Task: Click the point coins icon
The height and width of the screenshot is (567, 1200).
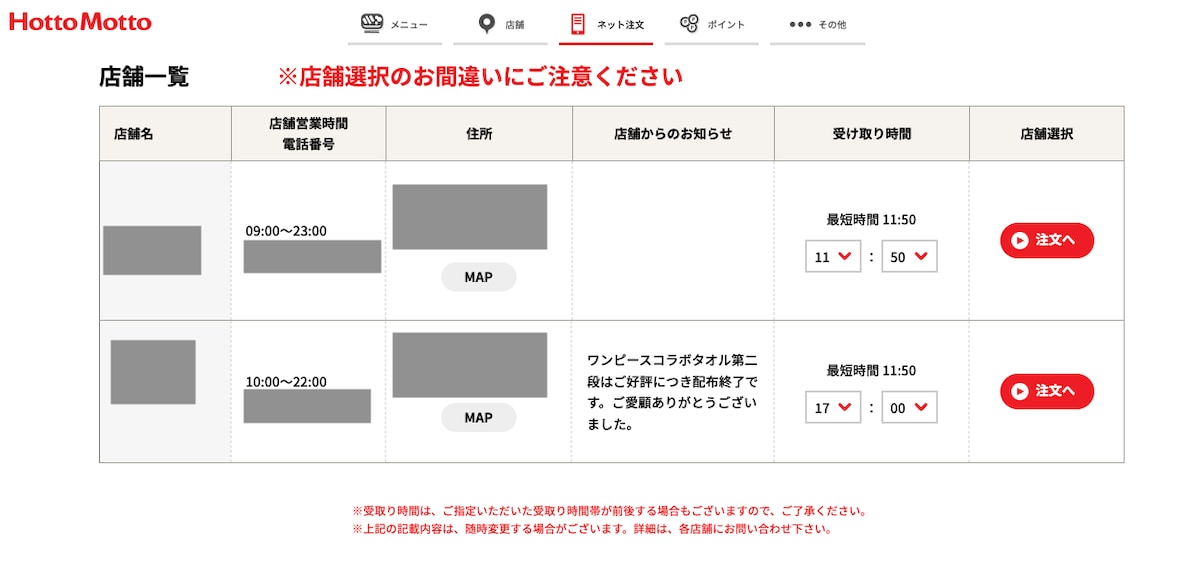Action: (x=689, y=24)
